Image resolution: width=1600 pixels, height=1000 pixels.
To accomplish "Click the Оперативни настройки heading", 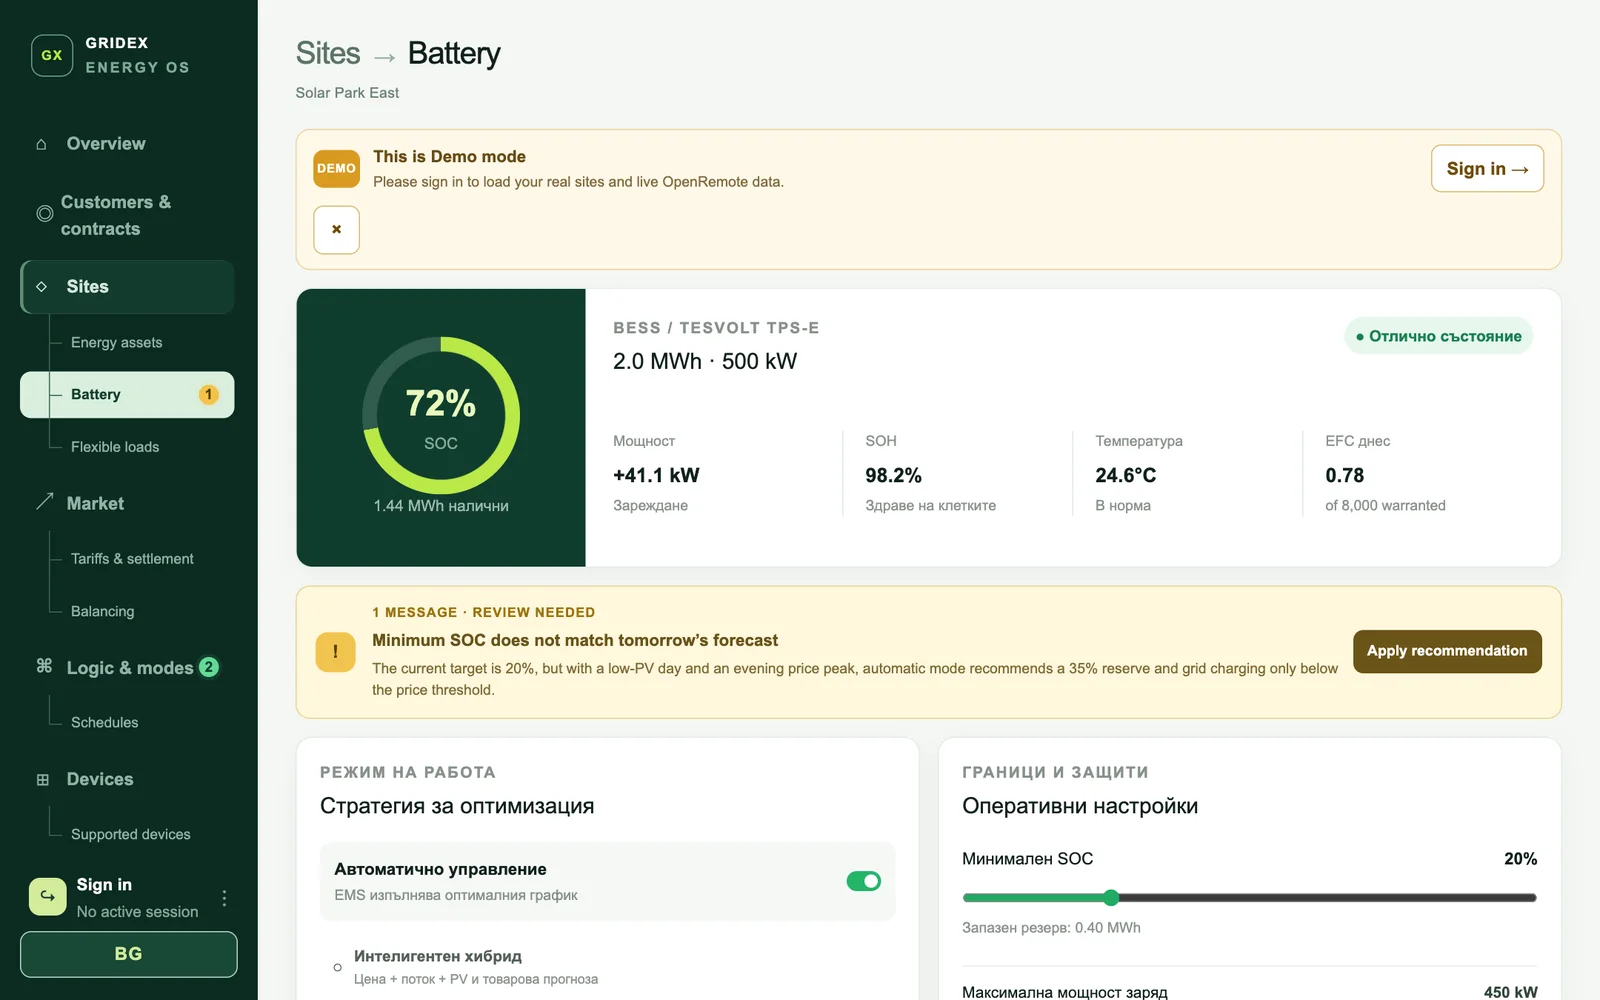I will point(1080,807).
